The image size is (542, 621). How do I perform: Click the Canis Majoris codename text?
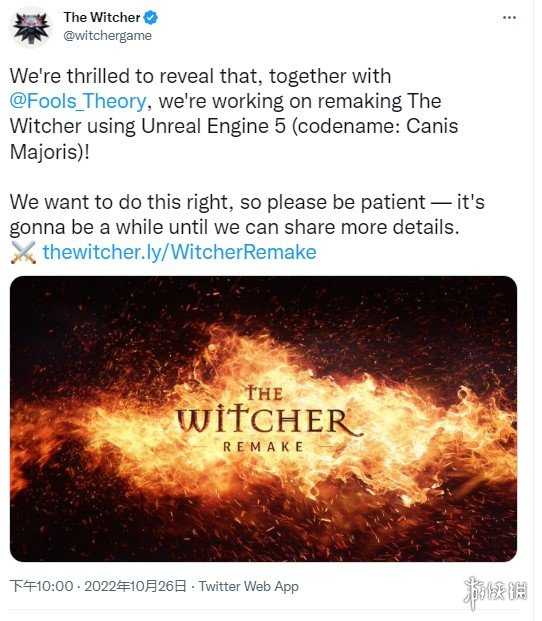234,139
